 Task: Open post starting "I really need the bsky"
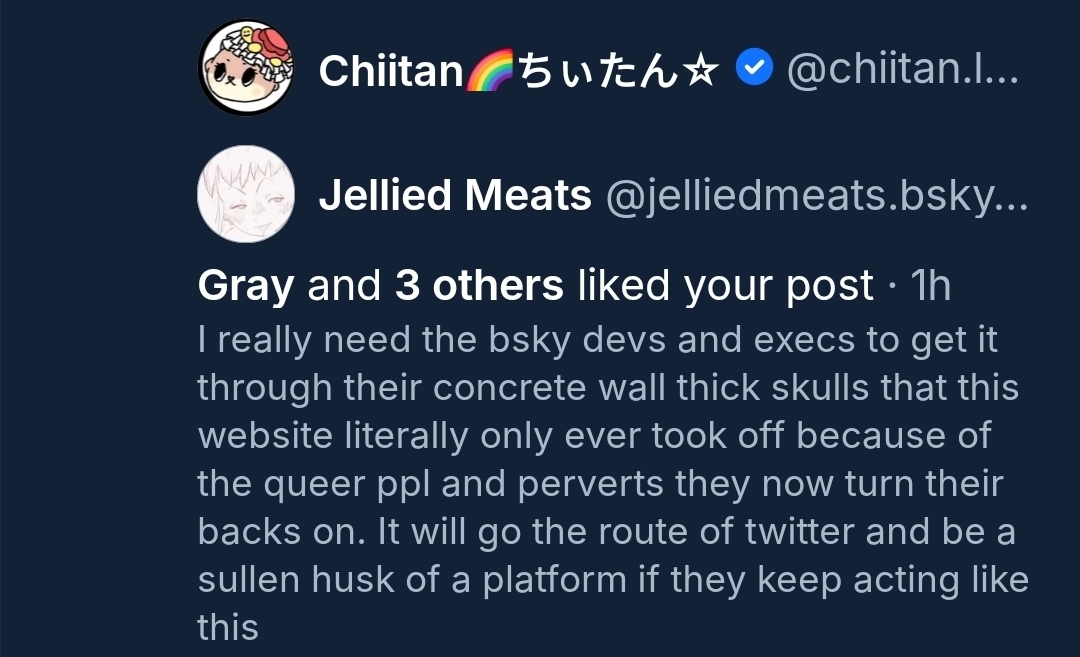tap(597, 341)
